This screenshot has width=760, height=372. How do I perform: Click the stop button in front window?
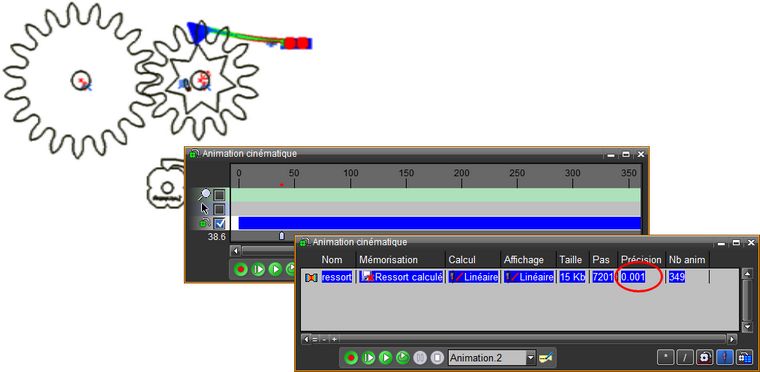pyautogui.click(x=437, y=358)
